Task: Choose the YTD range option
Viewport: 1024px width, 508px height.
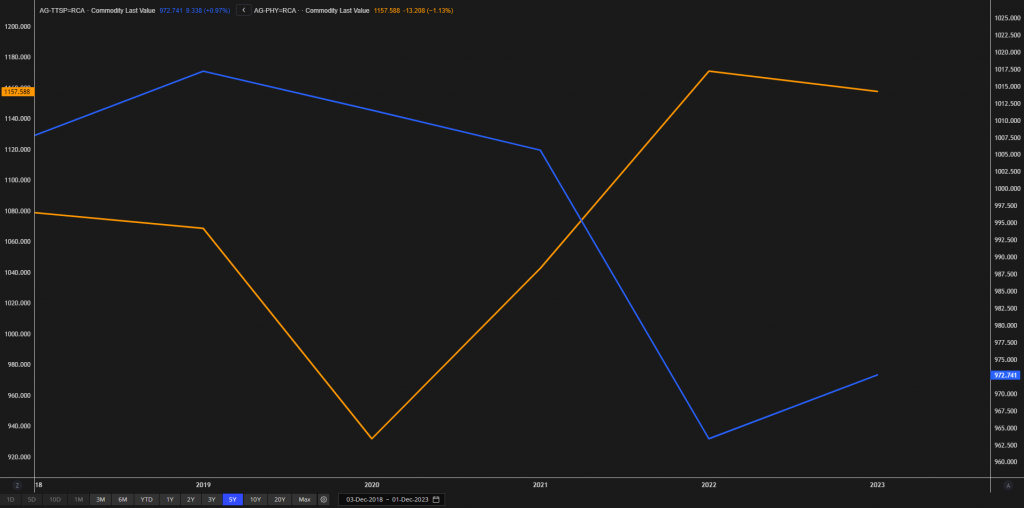Action: click(x=146, y=499)
